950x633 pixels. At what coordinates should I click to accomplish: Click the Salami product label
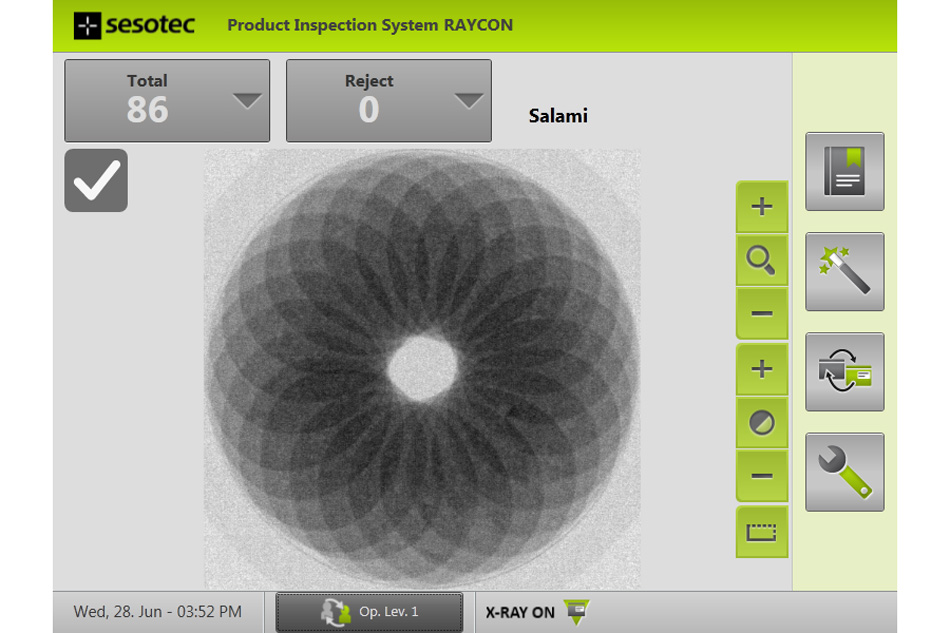click(557, 115)
